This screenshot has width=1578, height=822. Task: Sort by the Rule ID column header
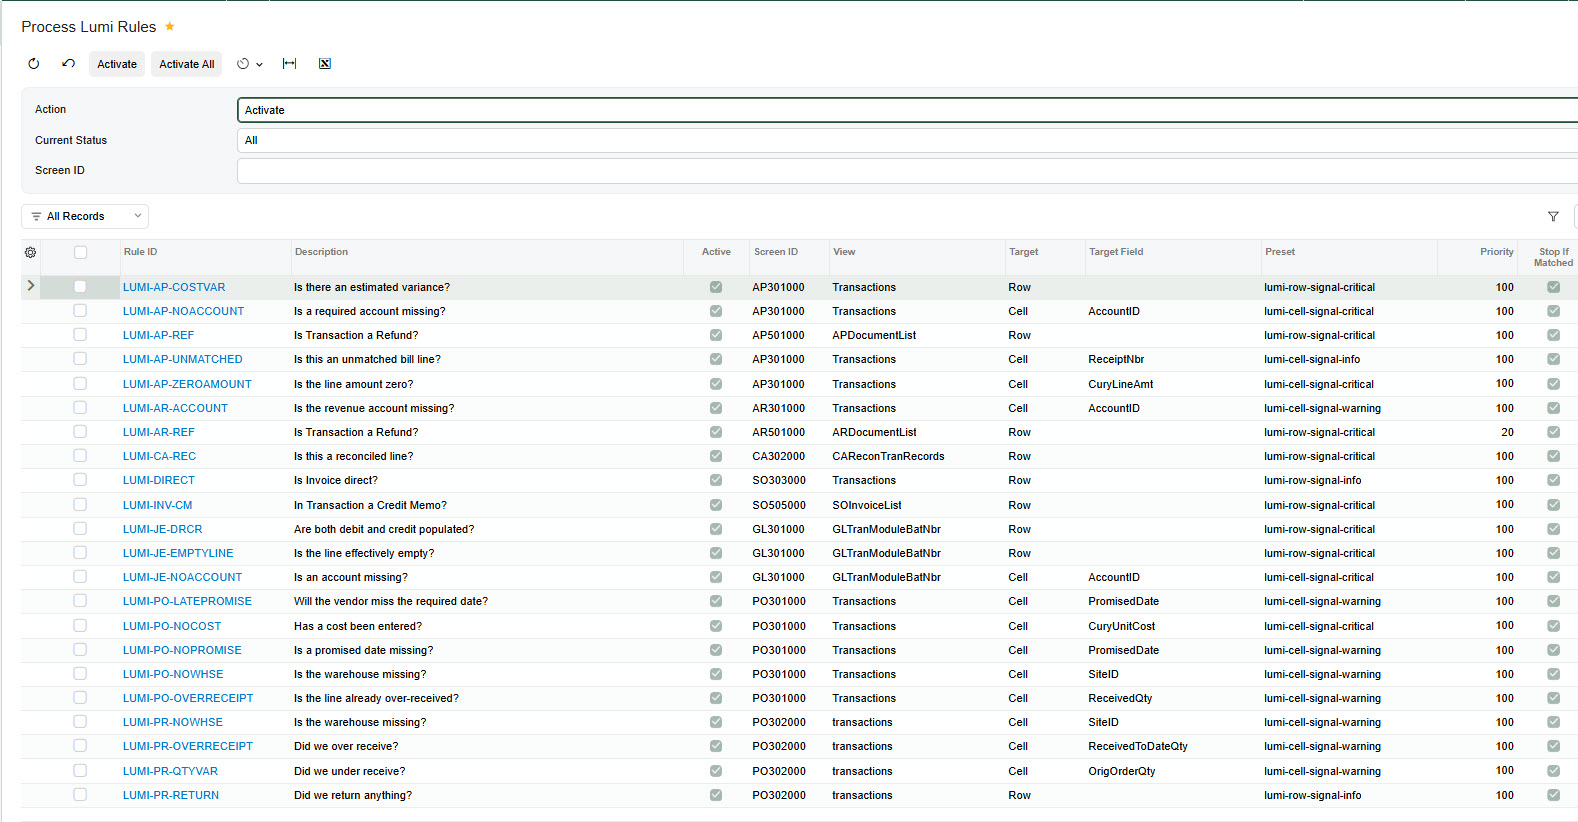[140, 252]
